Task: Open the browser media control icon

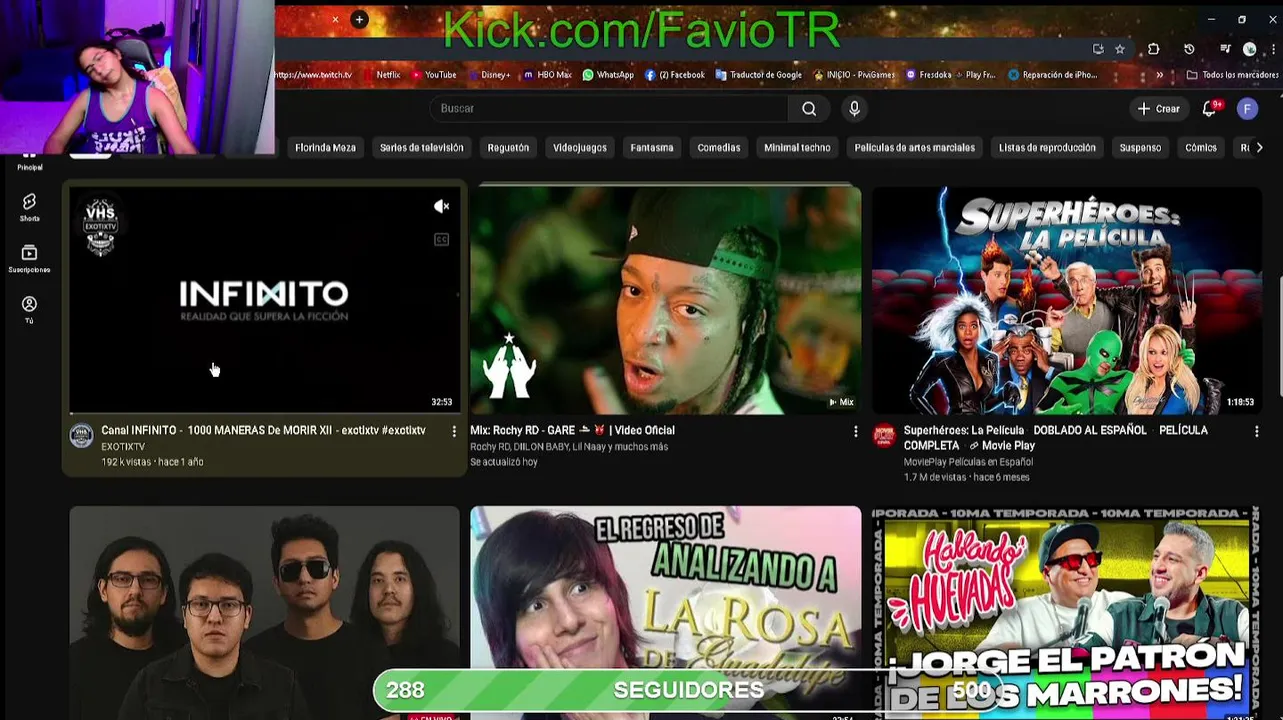Action: [1225, 49]
